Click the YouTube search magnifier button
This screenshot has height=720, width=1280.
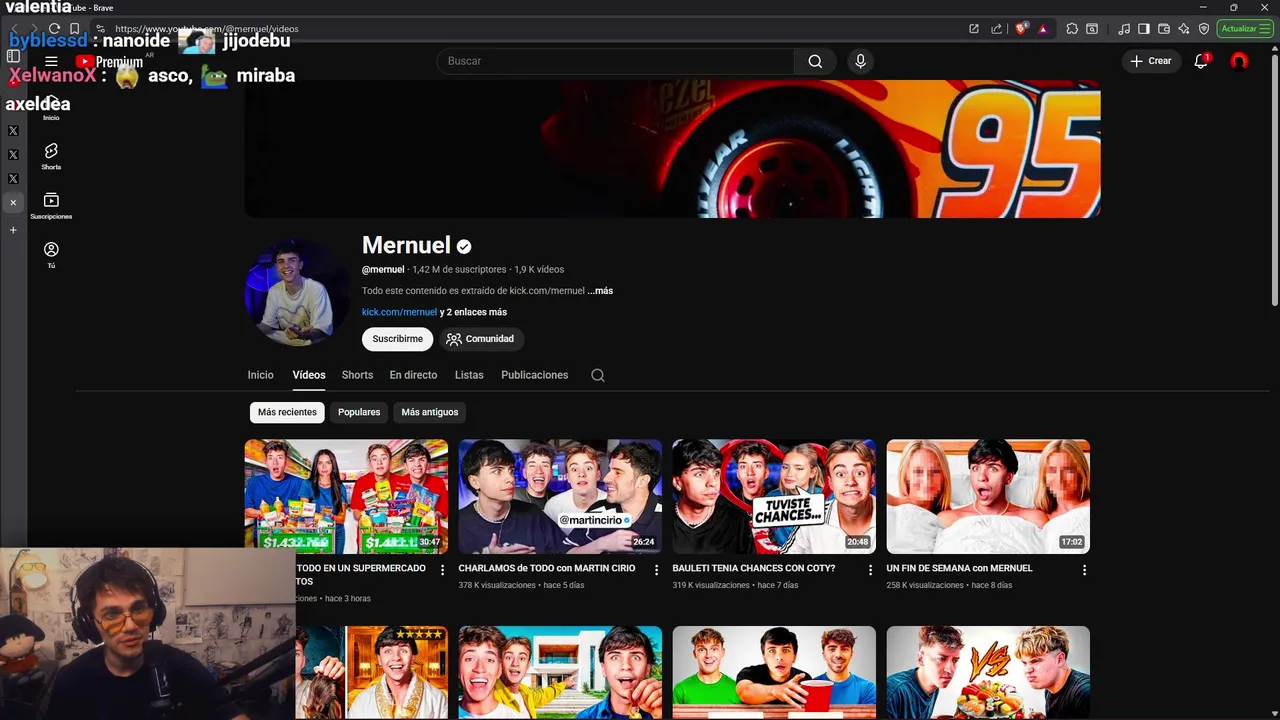[815, 61]
